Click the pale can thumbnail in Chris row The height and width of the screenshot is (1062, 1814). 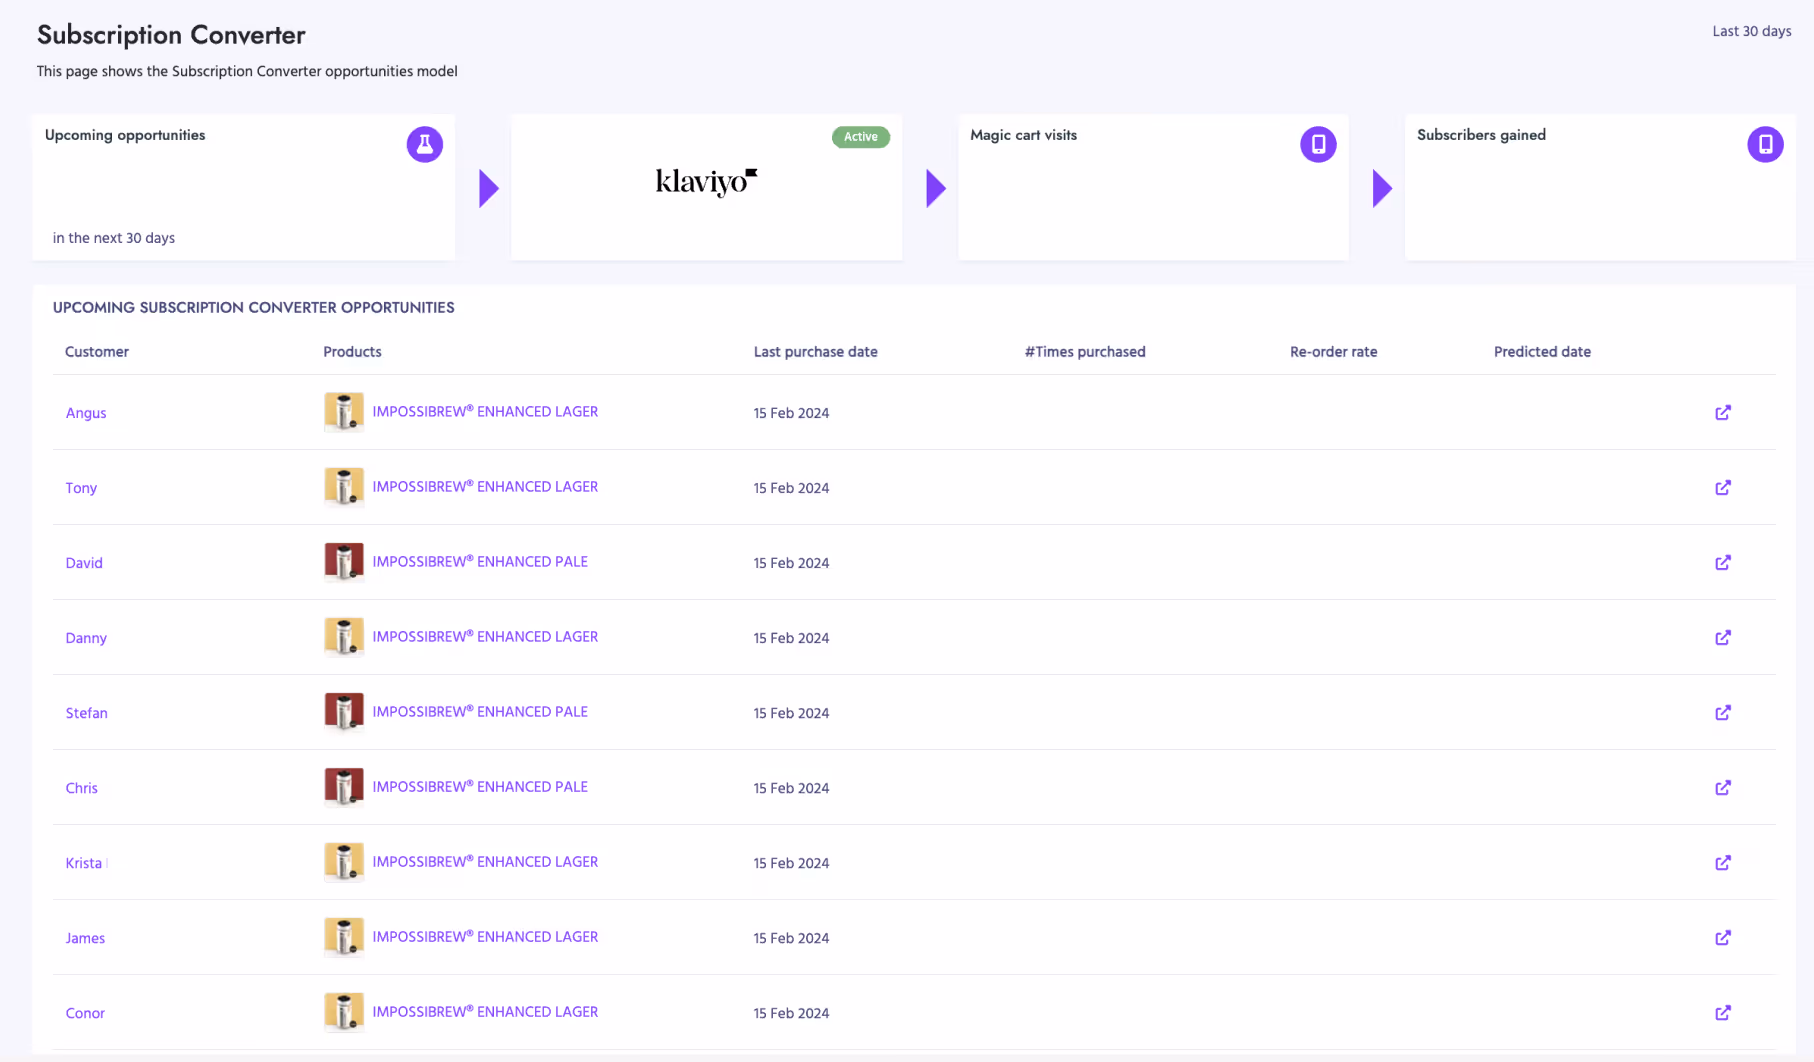[x=344, y=787]
